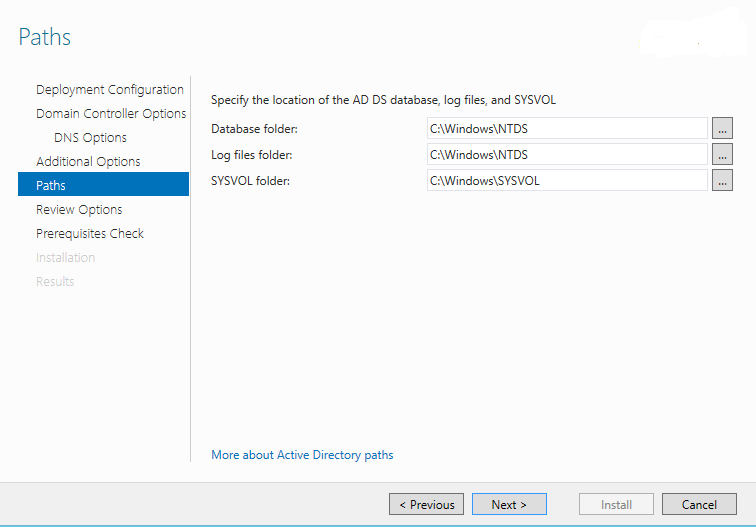Open the Prerequisites Check step

(90, 234)
